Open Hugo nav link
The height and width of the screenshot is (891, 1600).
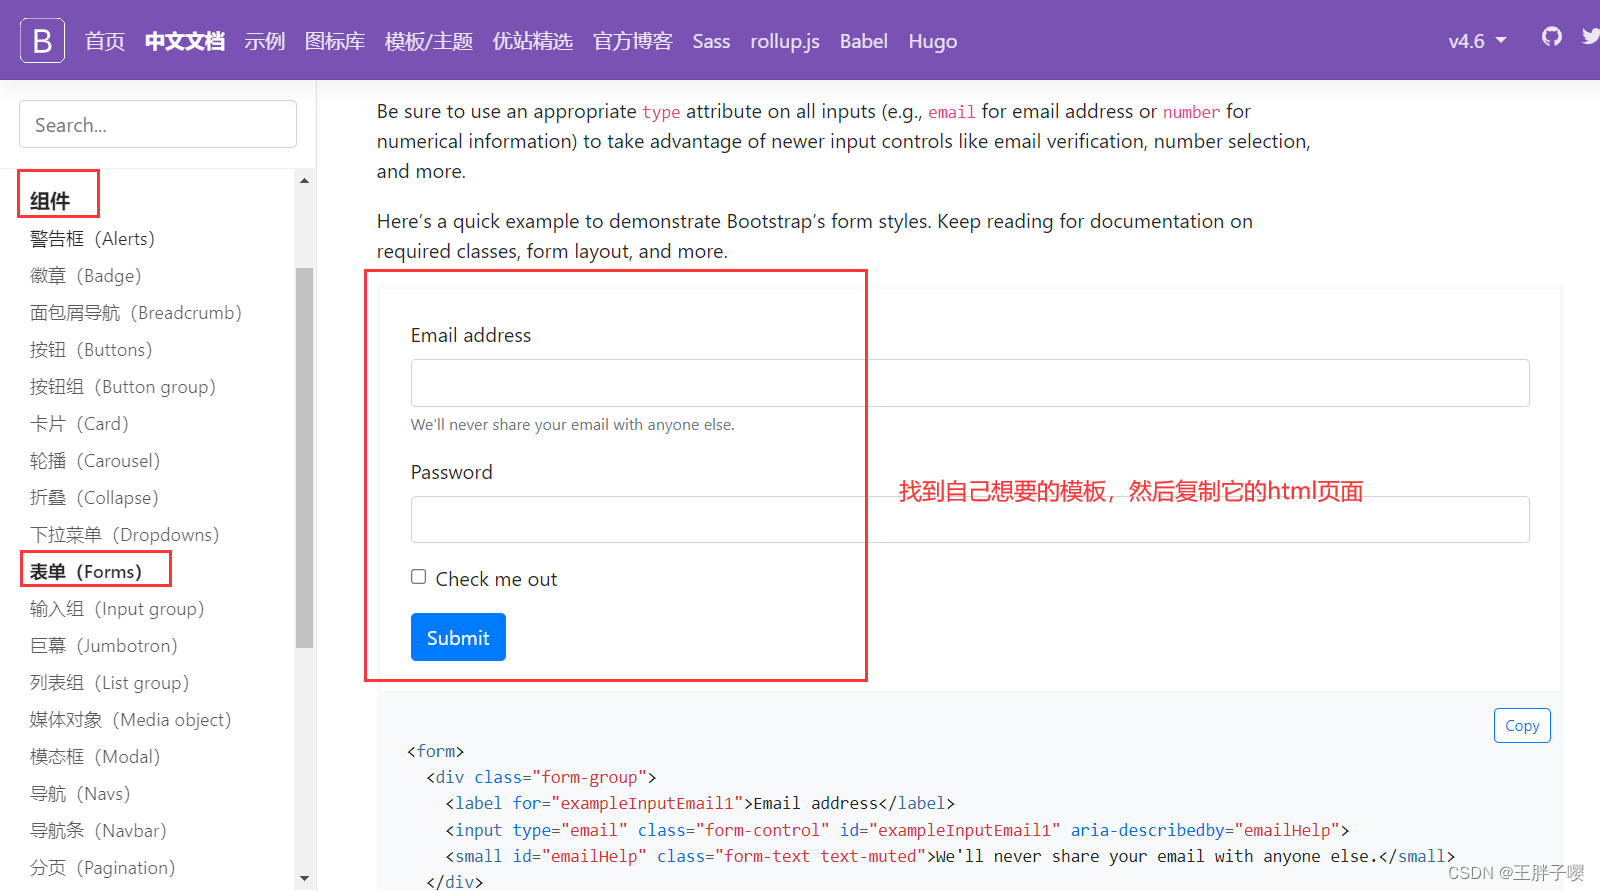[933, 41]
